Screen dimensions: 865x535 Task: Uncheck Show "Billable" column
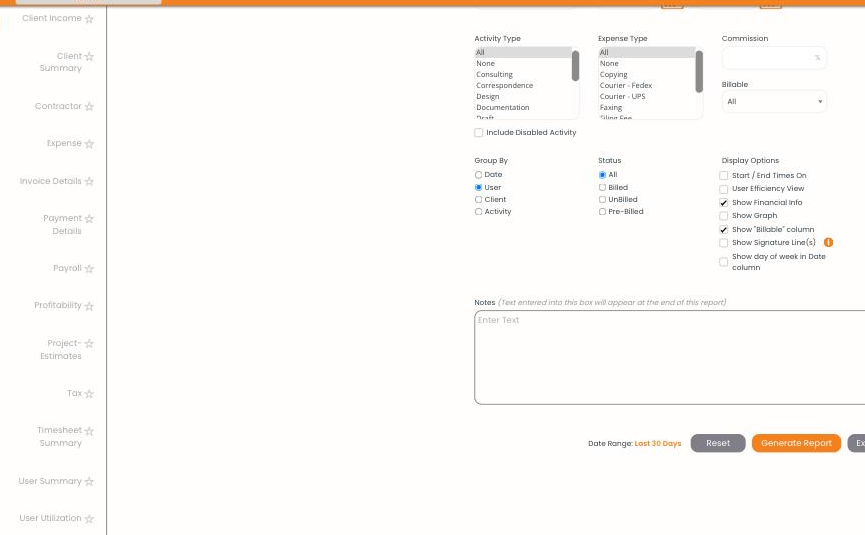(724, 229)
